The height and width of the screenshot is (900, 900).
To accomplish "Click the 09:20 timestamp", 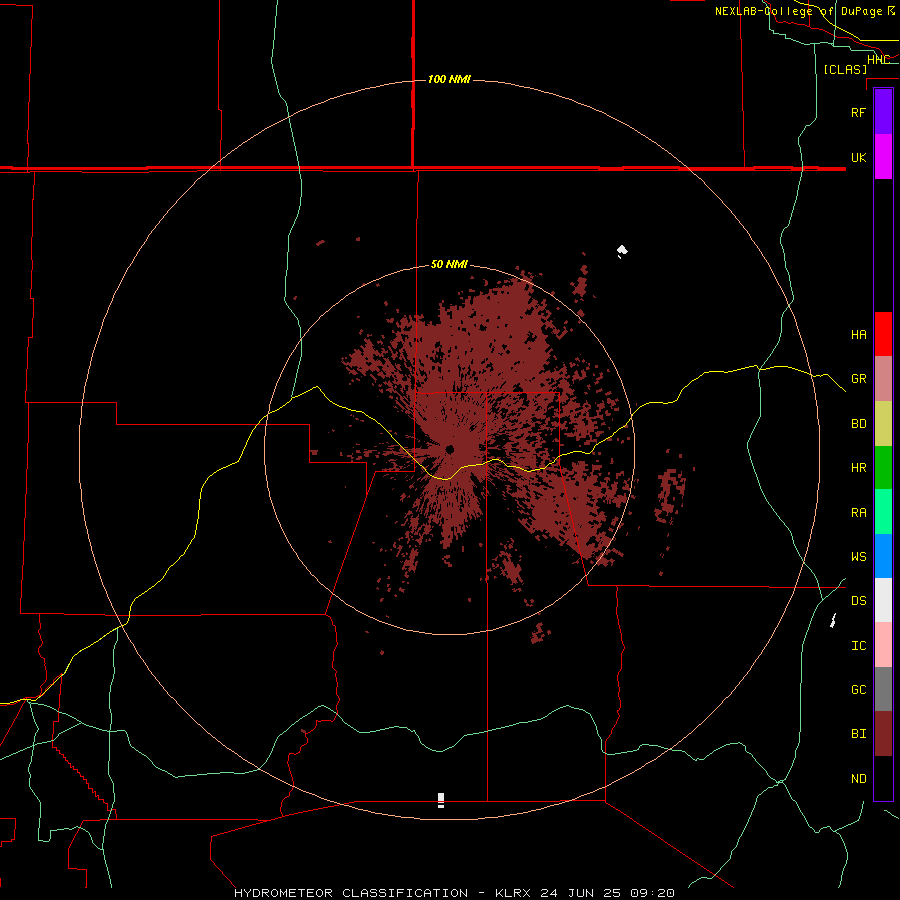I will (653, 893).
